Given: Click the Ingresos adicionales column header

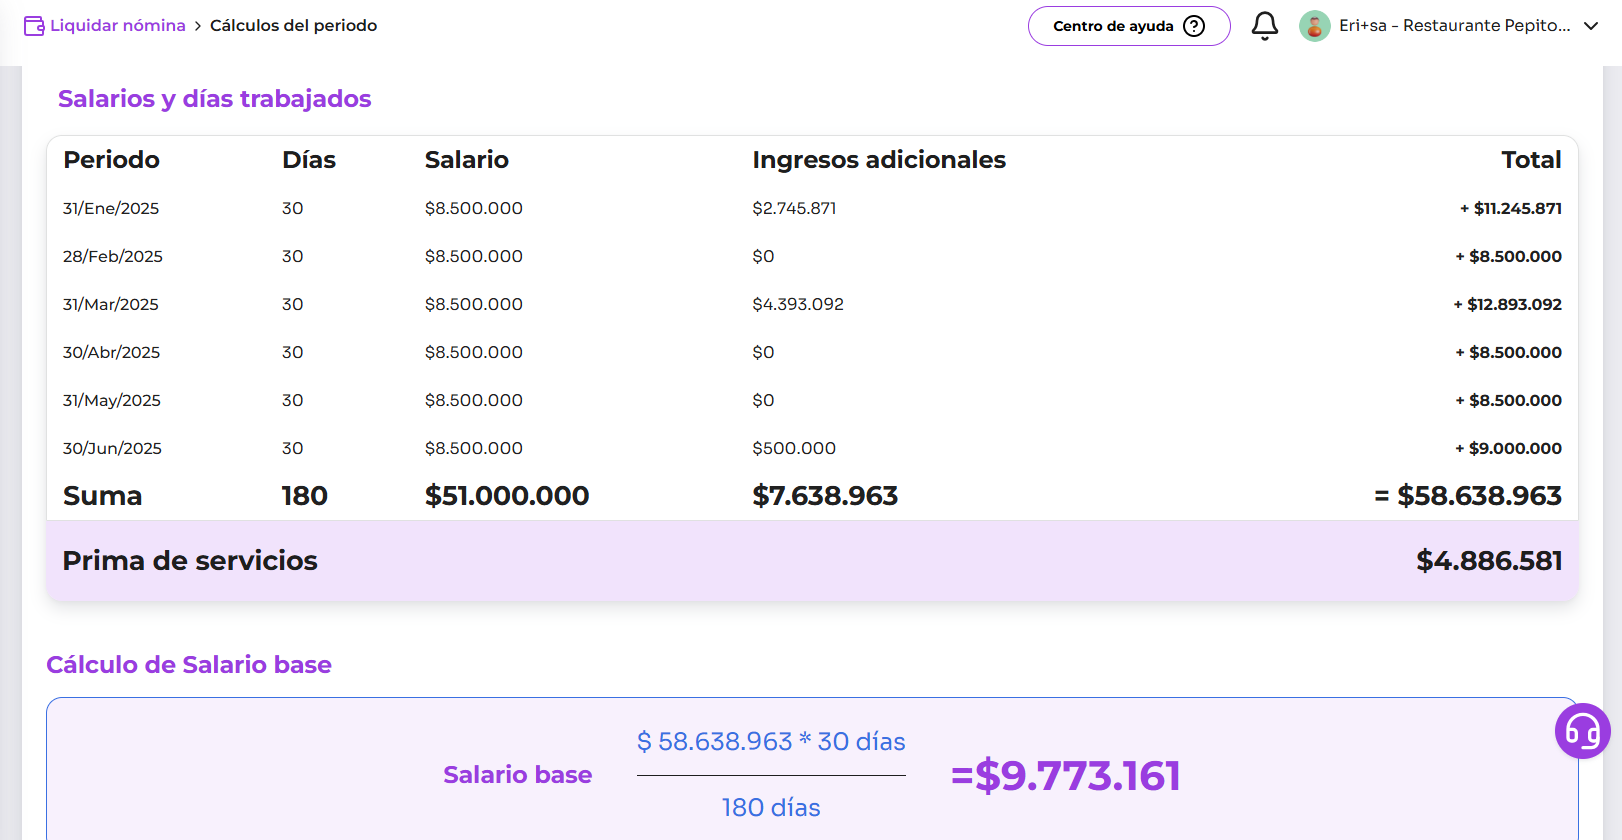Looking at the screenshot, I should point(878,160).
